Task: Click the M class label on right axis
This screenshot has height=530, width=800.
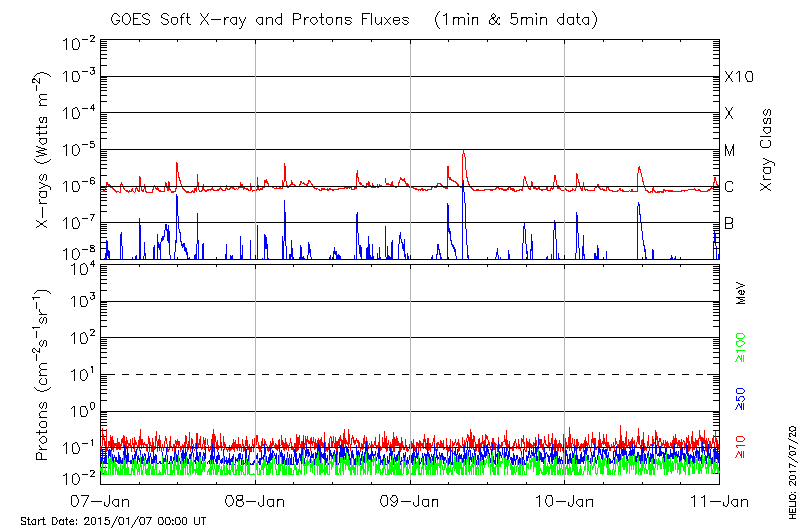Action: click(730, 150)
